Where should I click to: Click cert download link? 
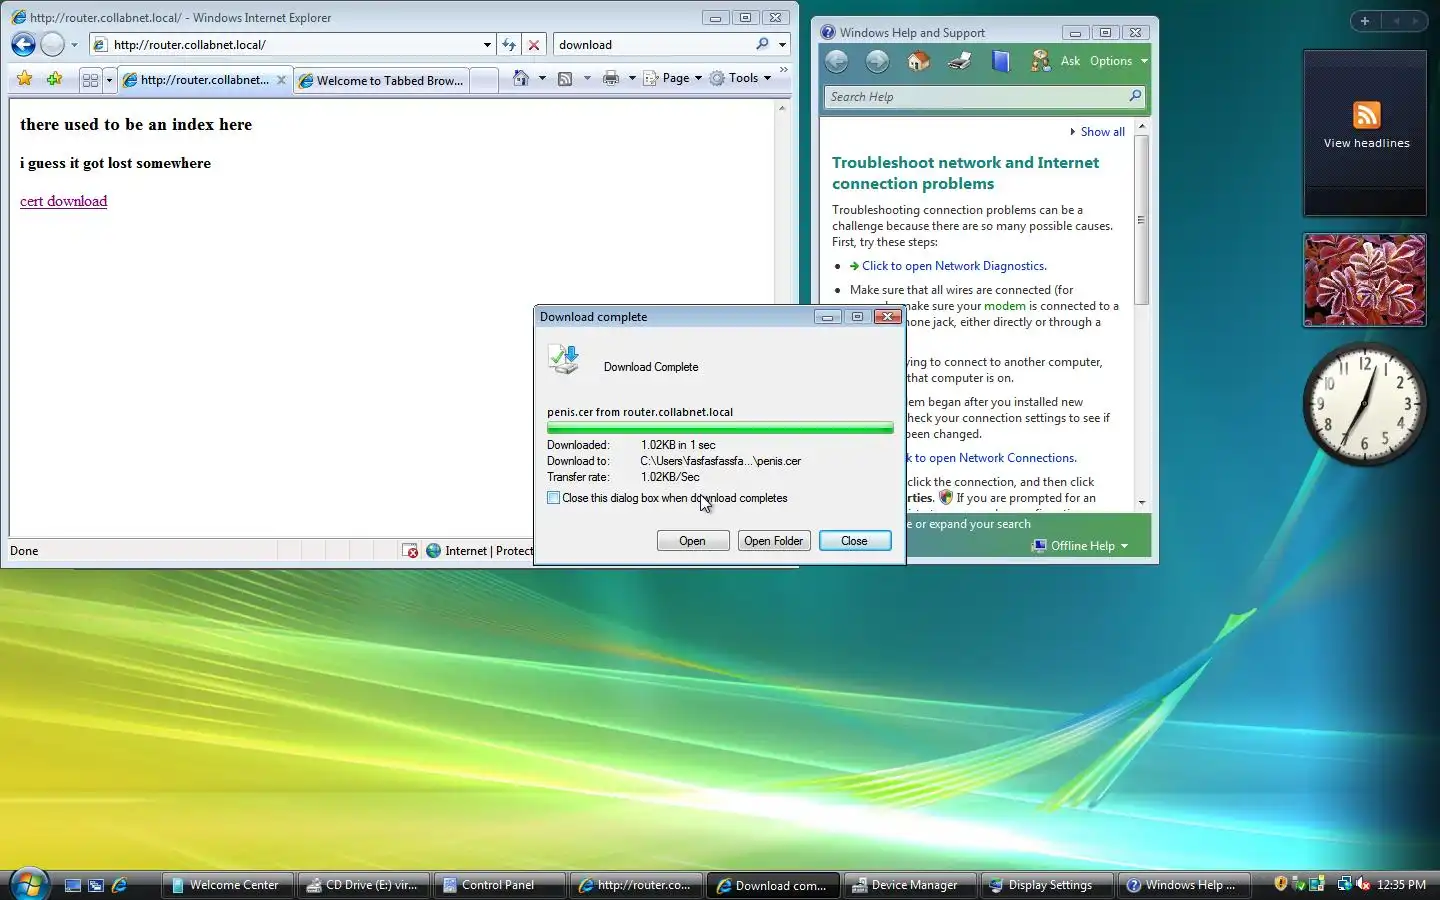click(63, 201)
